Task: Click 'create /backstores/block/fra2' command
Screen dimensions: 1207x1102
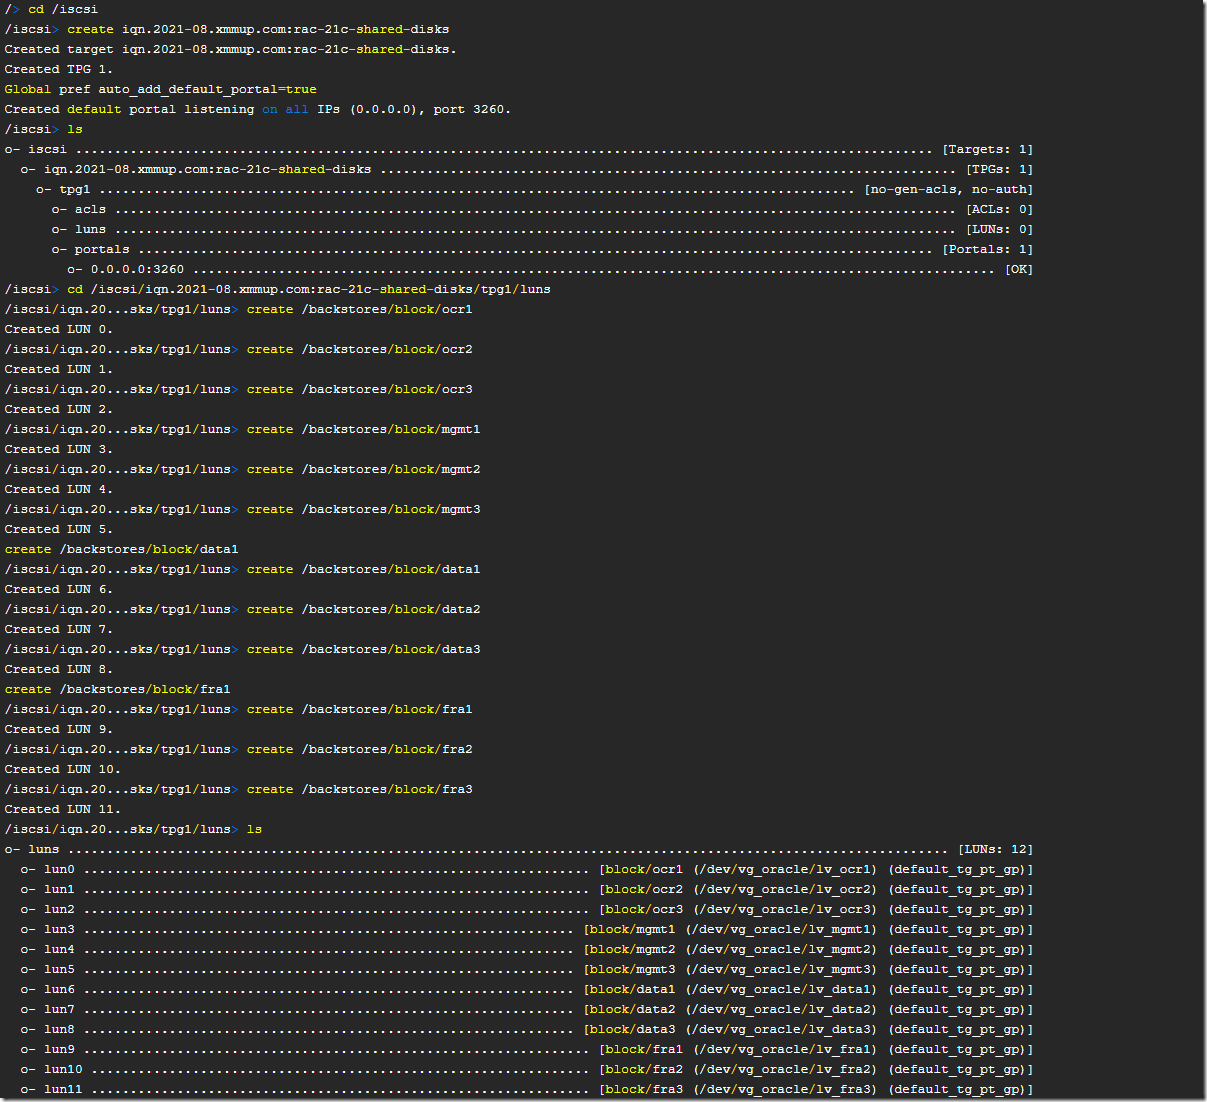Action: click(359, 749)
